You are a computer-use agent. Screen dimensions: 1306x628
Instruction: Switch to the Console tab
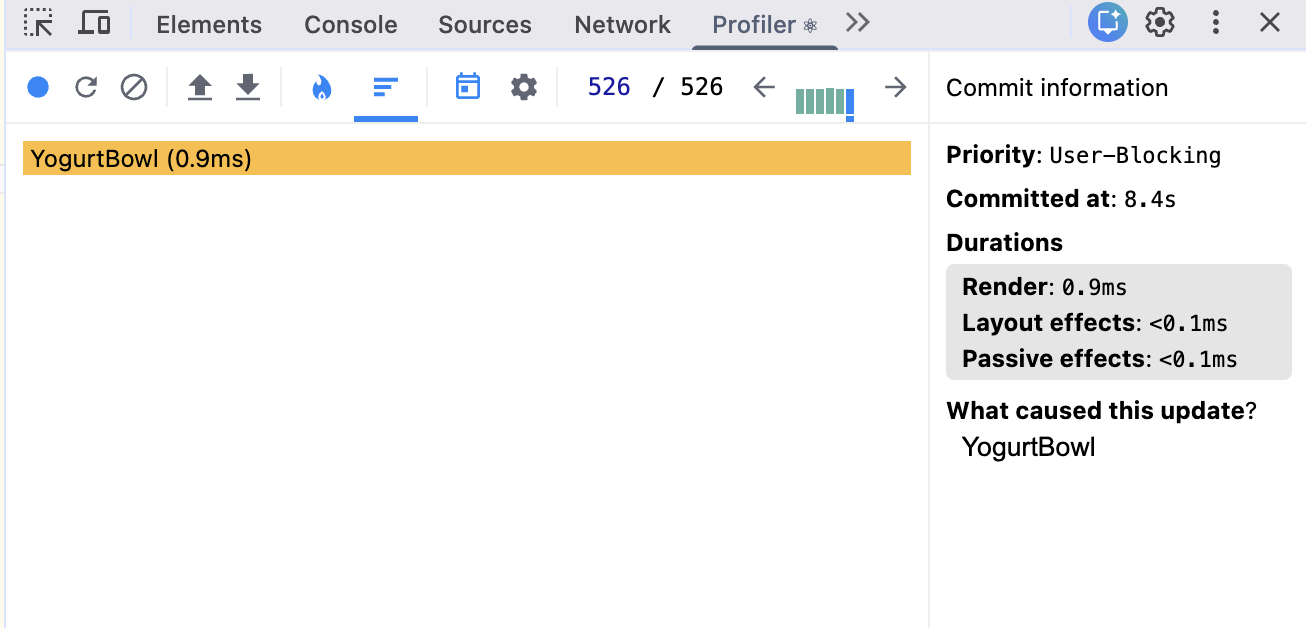pos(350,25)
